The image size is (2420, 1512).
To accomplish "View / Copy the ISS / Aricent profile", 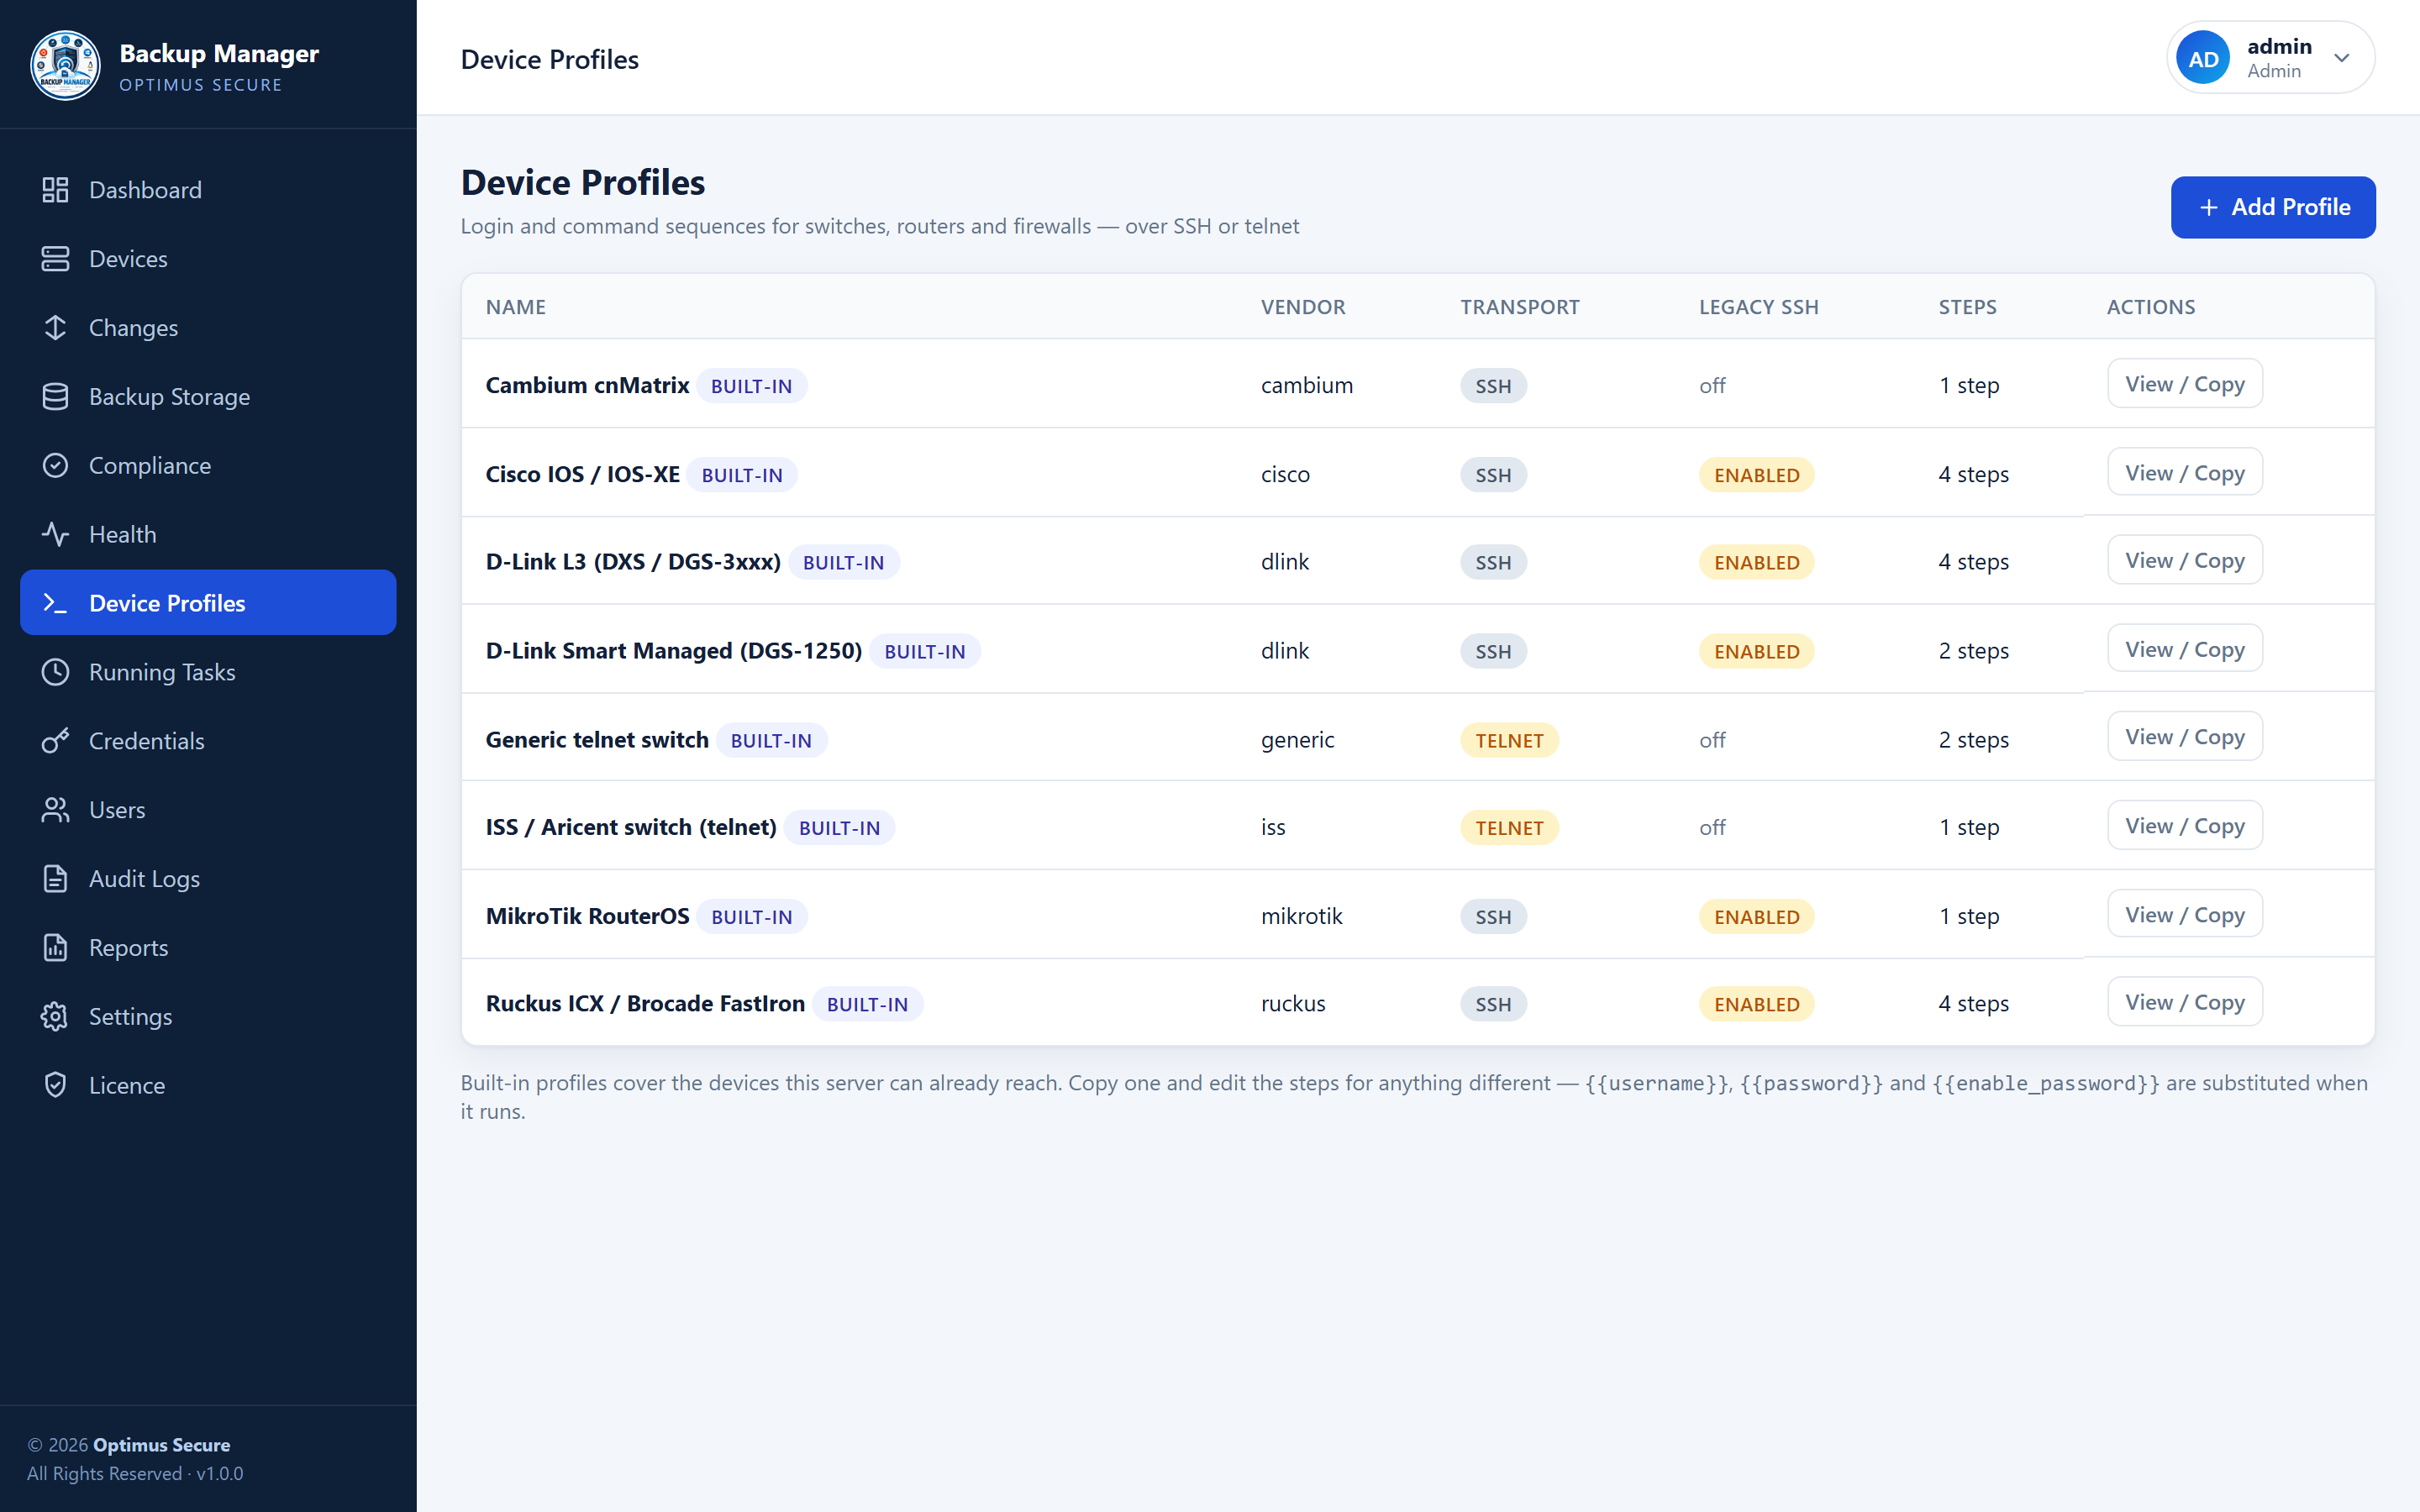I will tap(2184, 826).
